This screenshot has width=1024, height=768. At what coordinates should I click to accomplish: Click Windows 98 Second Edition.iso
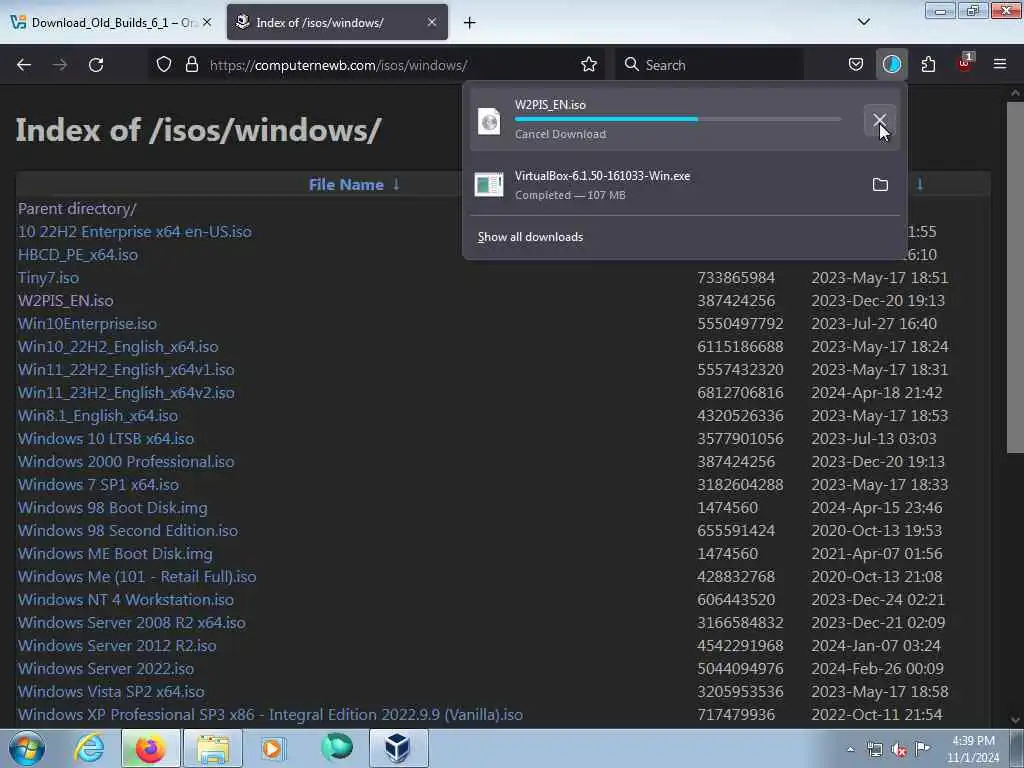[x=128, y=531]
